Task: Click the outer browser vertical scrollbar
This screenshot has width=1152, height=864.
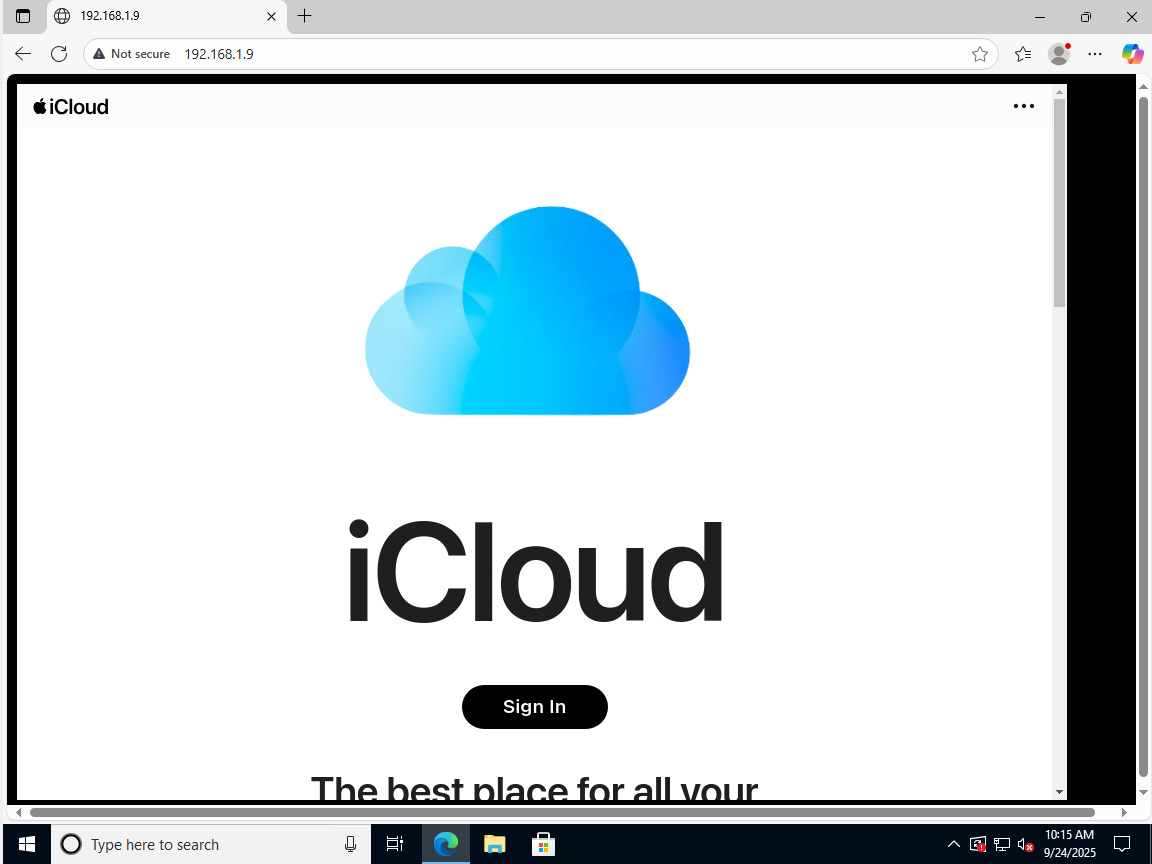Action: pos(1143,436)
